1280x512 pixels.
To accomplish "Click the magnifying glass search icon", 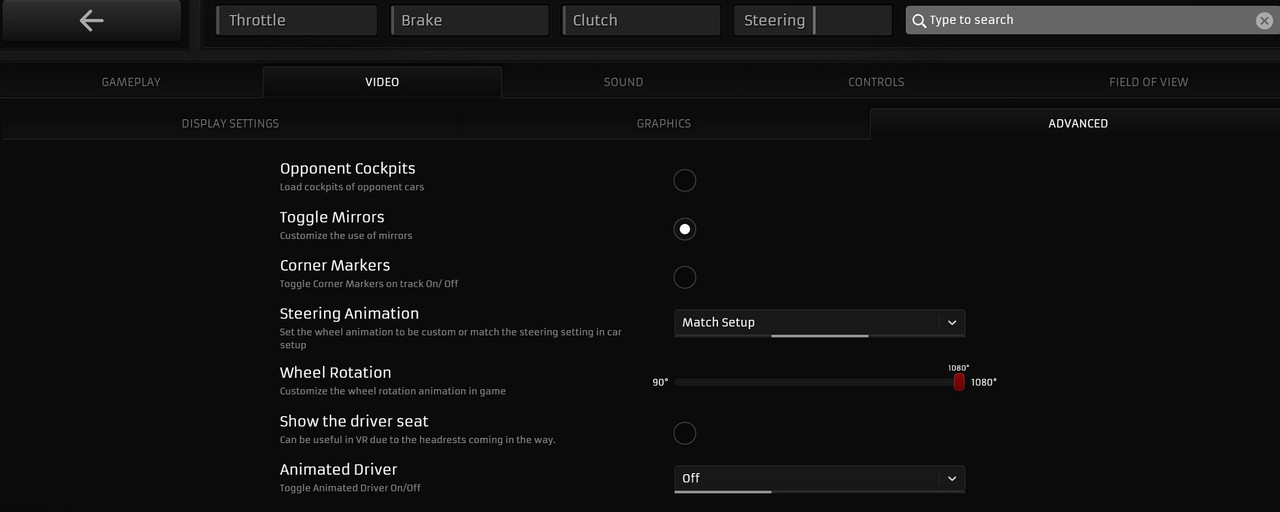I will [x=919, y=20].
